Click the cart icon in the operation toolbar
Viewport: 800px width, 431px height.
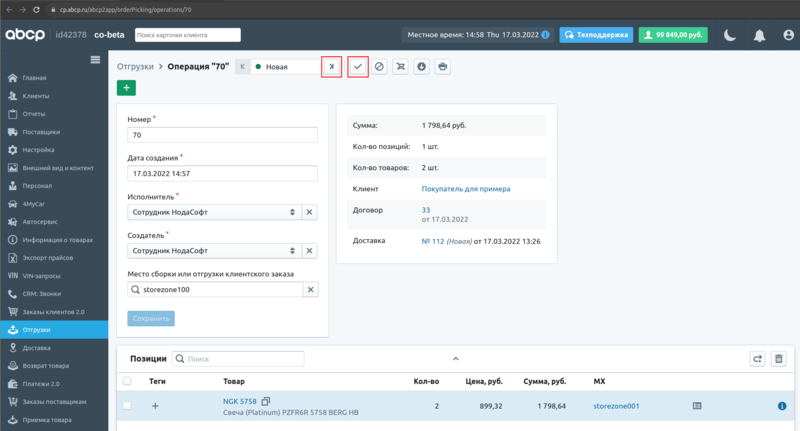(x=401, y=67)
